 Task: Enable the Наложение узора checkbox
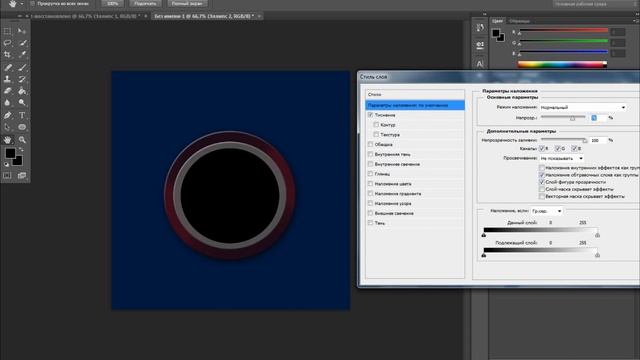click(x=370, y=203)
